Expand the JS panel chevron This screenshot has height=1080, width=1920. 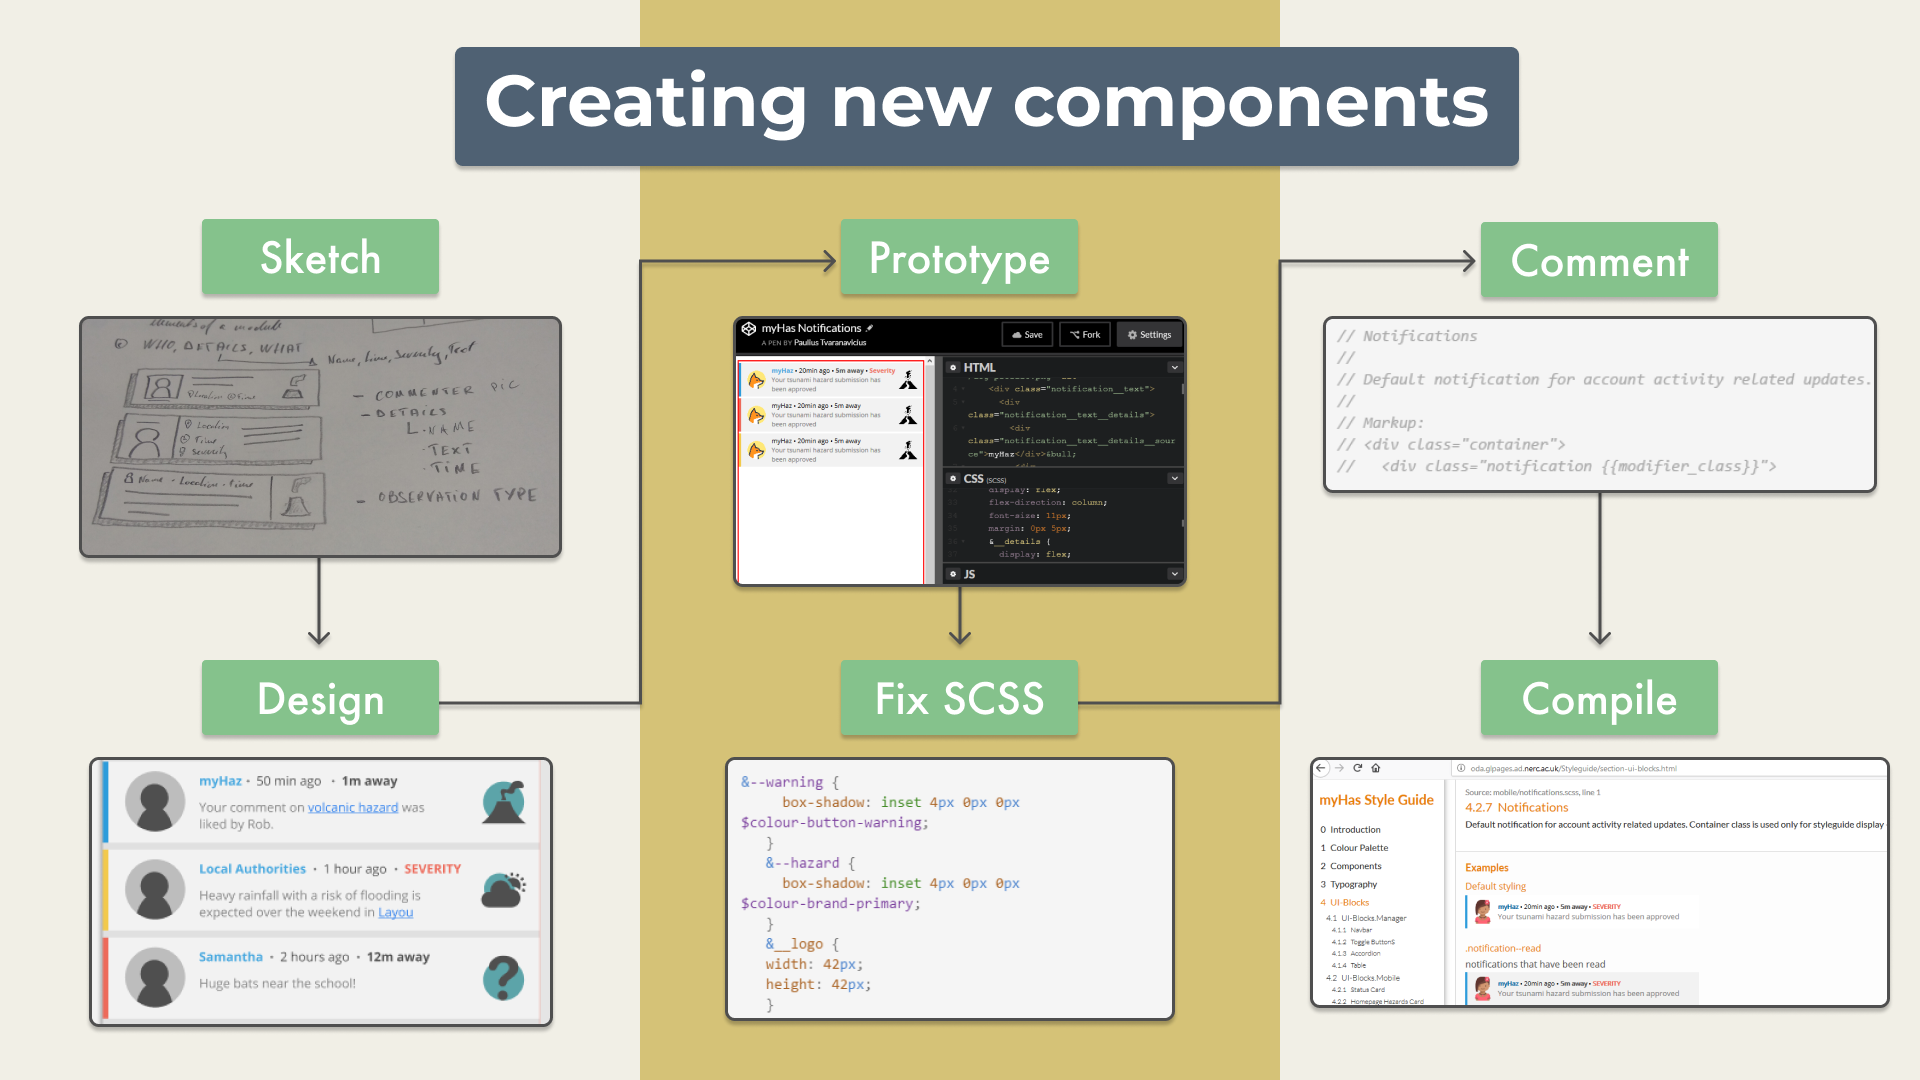[x=1175, y=574]
